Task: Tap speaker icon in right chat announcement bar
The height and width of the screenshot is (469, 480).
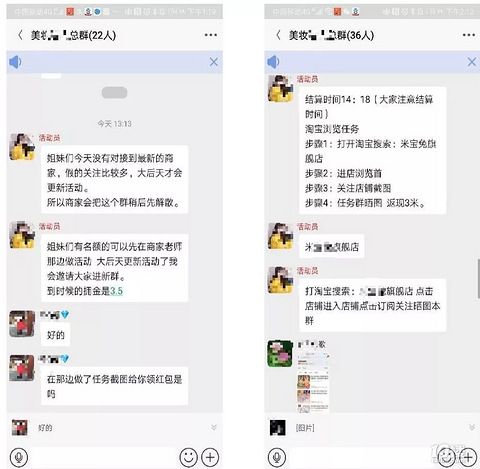Action: click(273, 62)
